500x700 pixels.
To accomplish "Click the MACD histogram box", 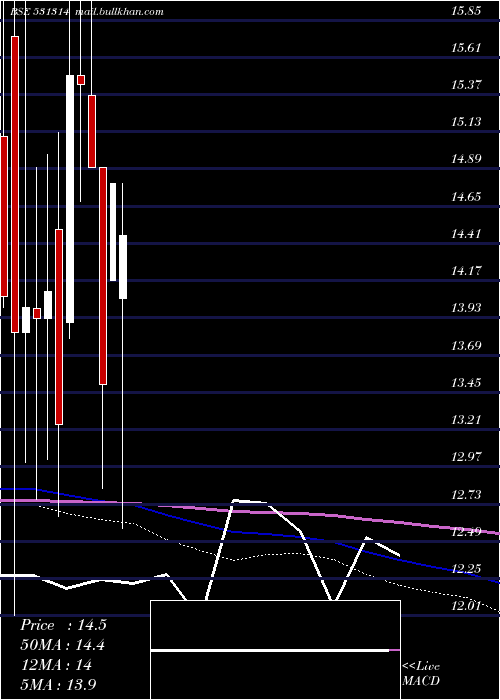I will (275, 650).
